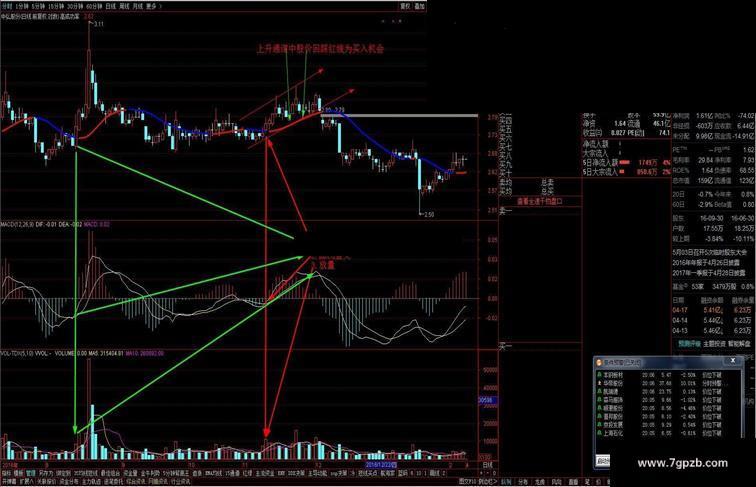Select the 指标 tab at bottom left

coord(6,473)
